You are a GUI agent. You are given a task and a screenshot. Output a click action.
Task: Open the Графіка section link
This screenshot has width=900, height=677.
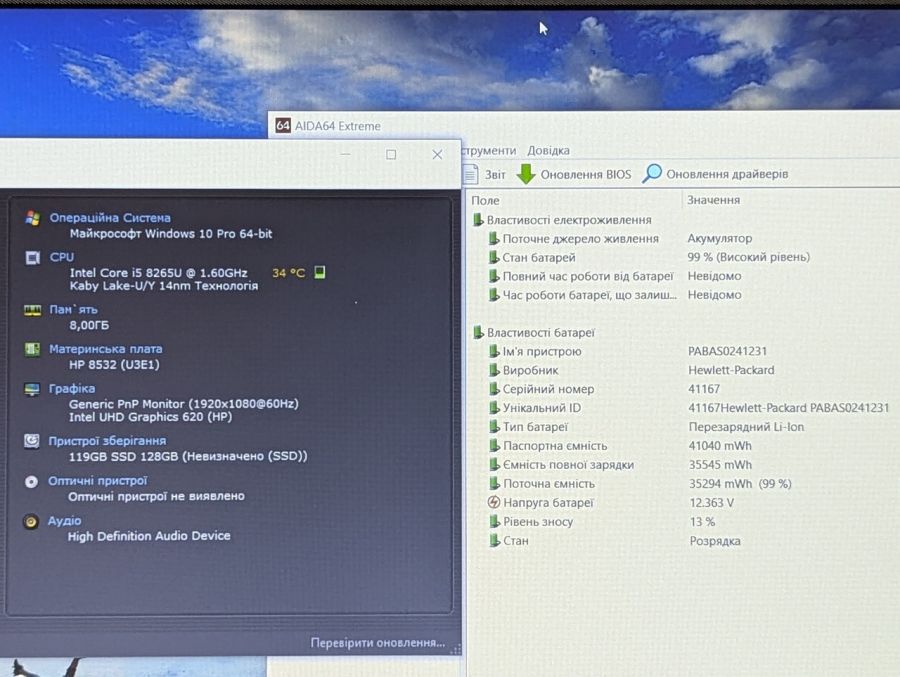pos(72,389)
